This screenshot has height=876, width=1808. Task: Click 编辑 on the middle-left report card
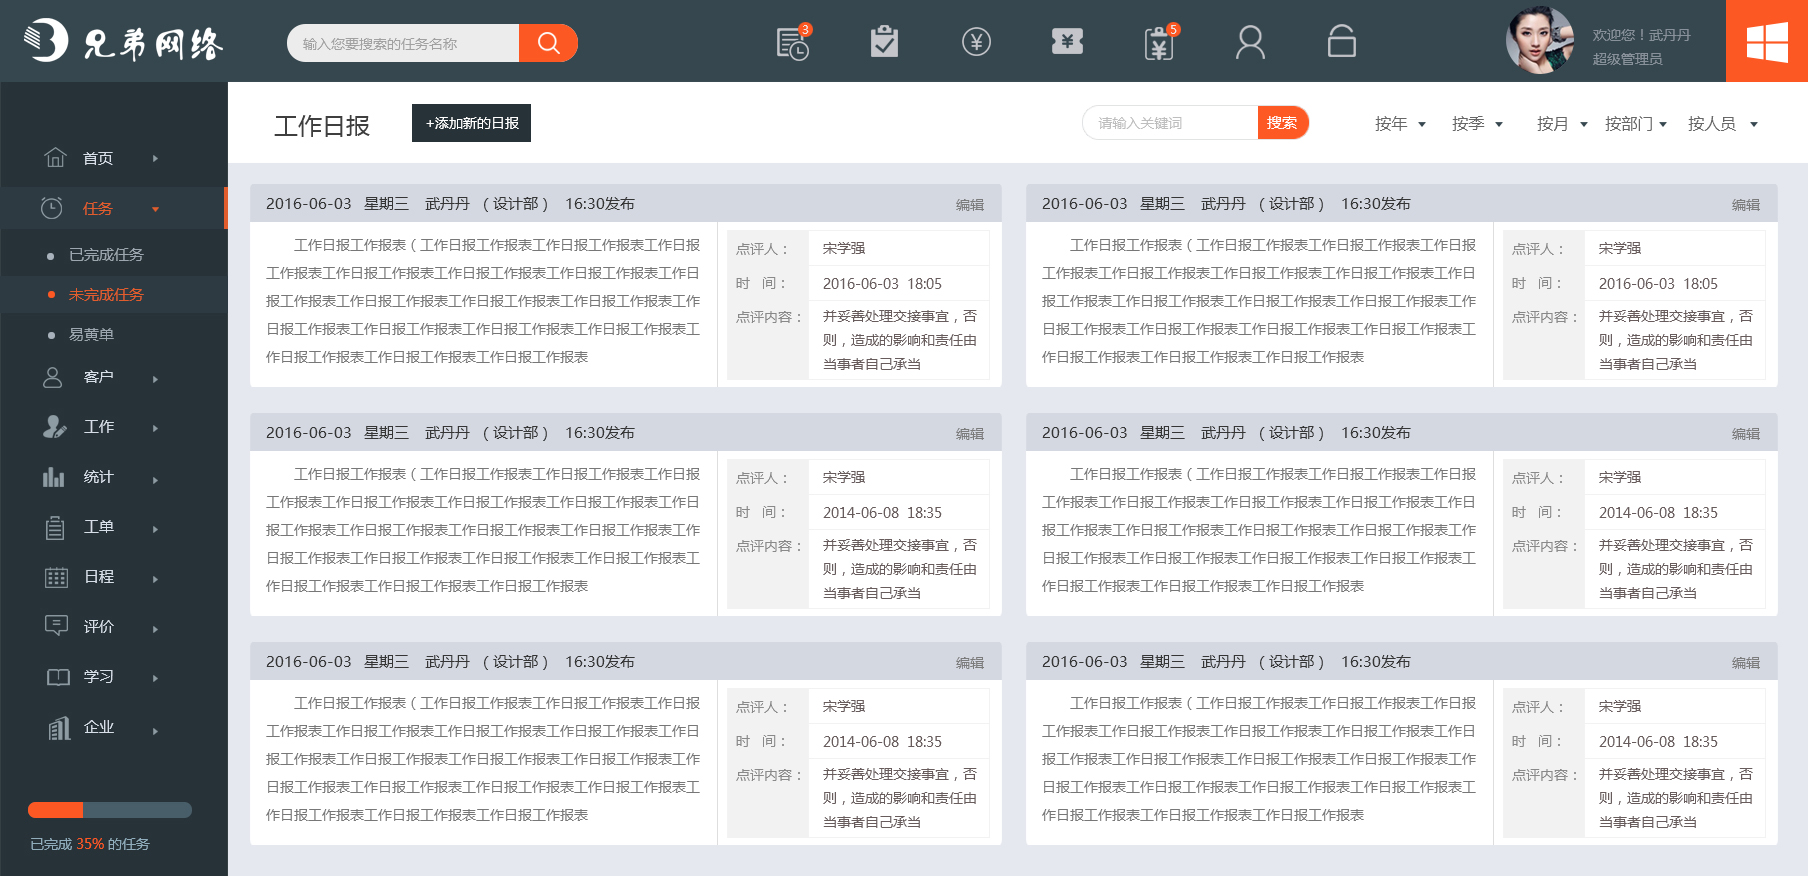tap(969, 434)
